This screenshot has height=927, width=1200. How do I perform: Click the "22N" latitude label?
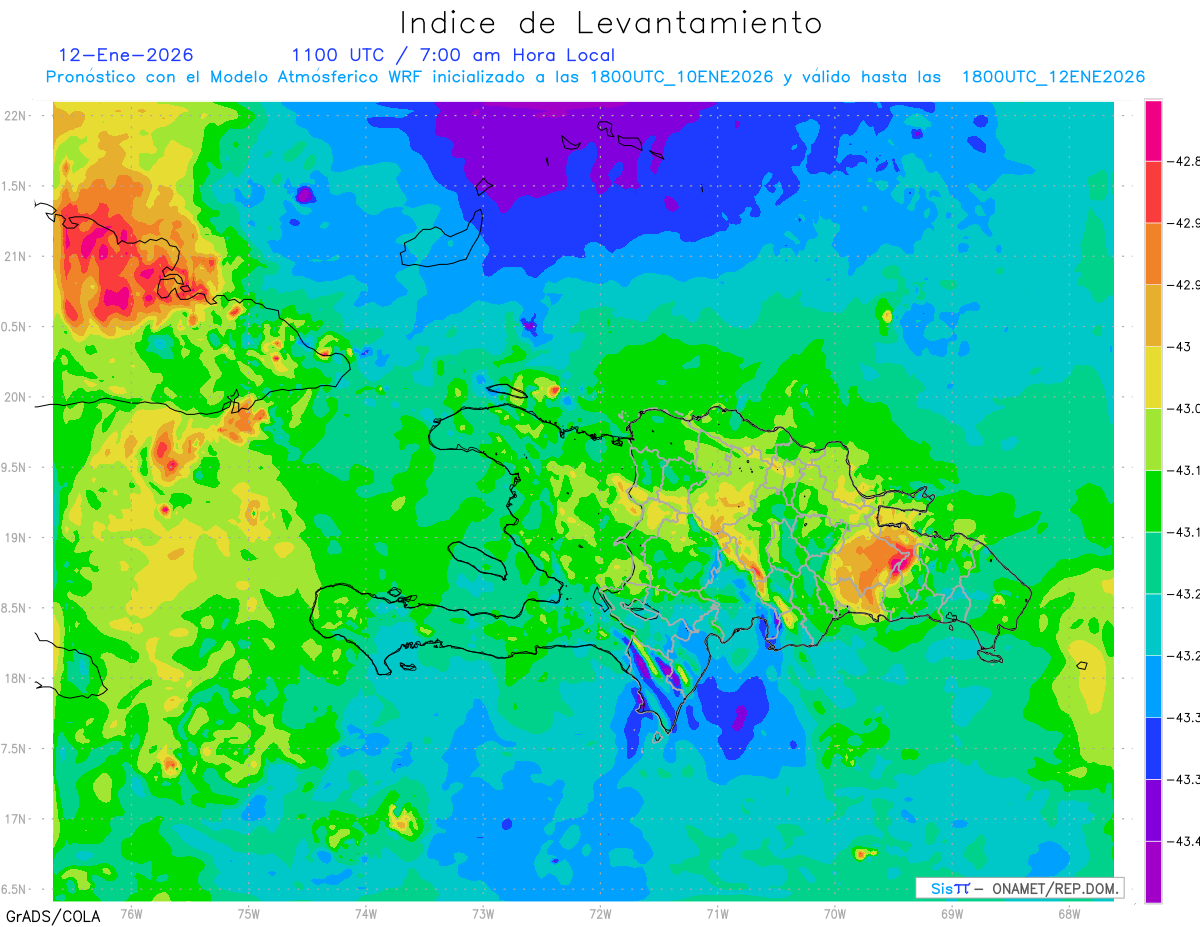(x=14, y=115)
